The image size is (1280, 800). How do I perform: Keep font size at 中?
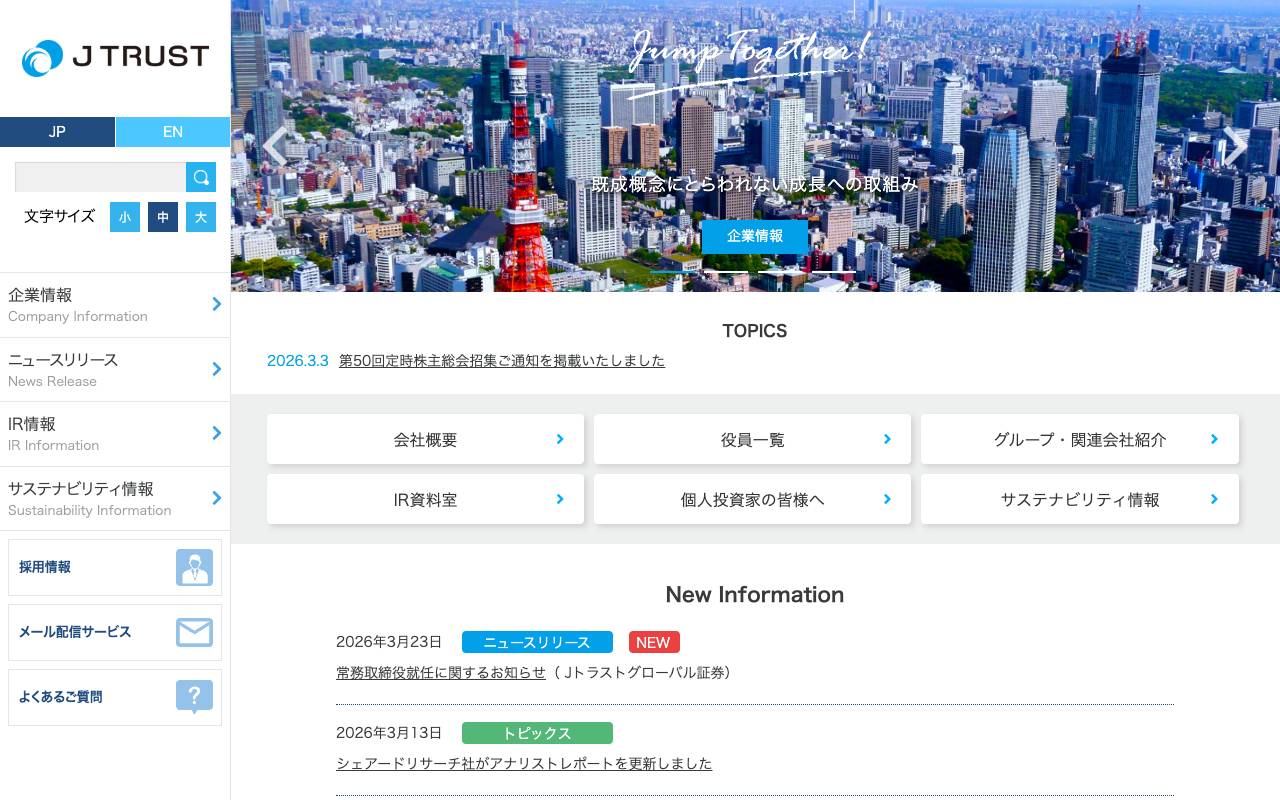coord(162,216)
